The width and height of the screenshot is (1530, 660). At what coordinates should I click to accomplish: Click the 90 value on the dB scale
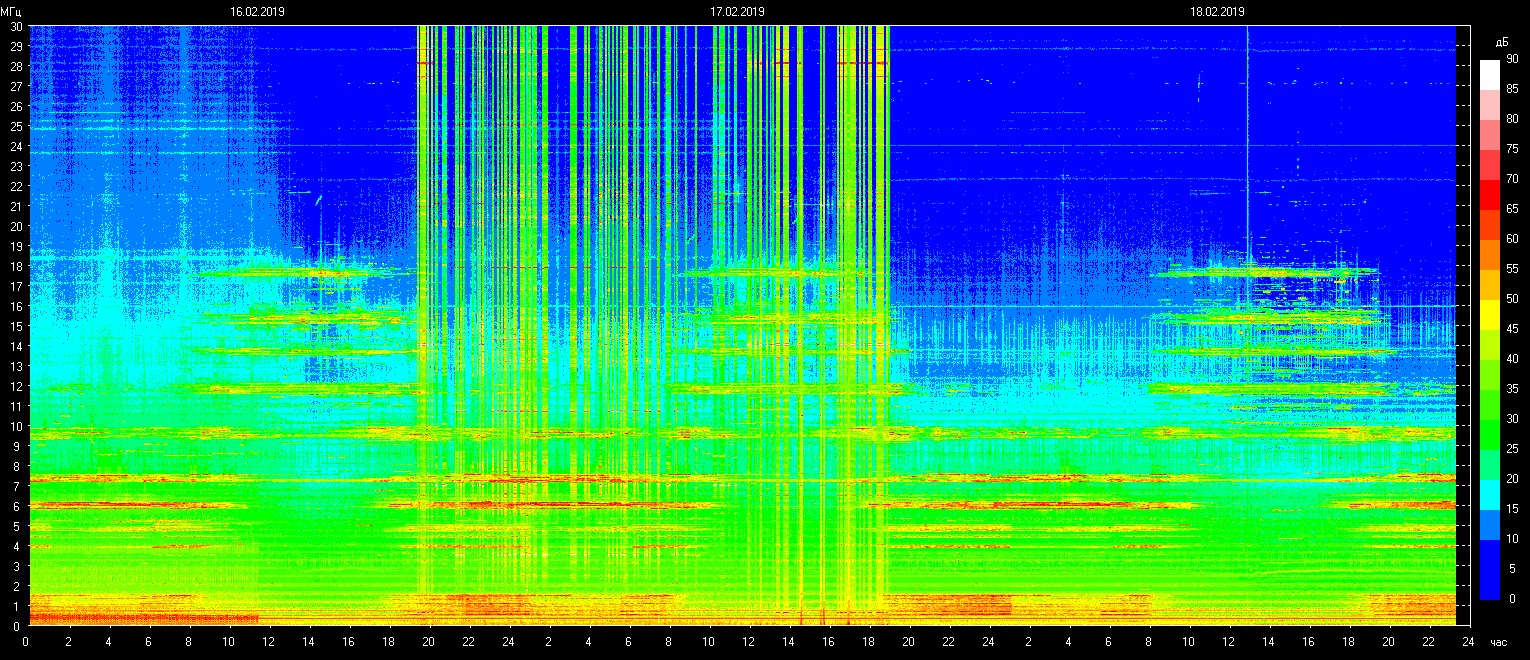pyautogui.click(x=1512, y=59)
